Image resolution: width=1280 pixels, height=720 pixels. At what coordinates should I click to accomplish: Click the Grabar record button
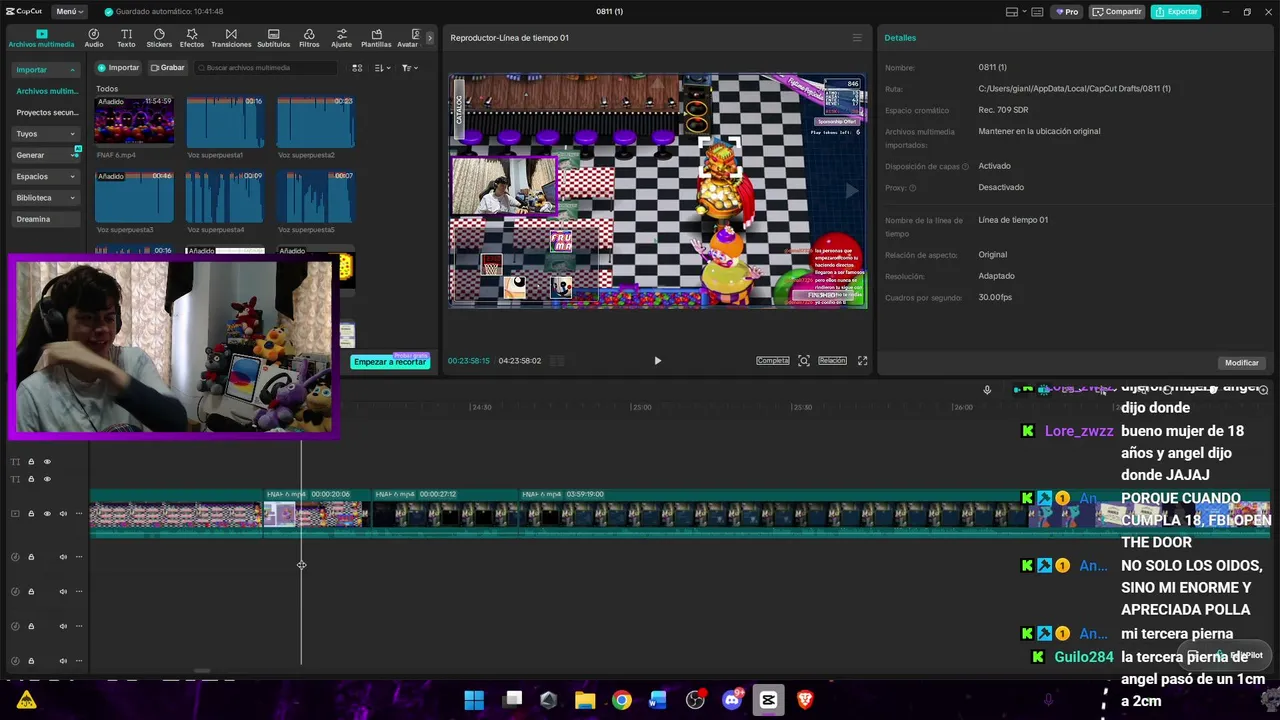pos(168,68)
